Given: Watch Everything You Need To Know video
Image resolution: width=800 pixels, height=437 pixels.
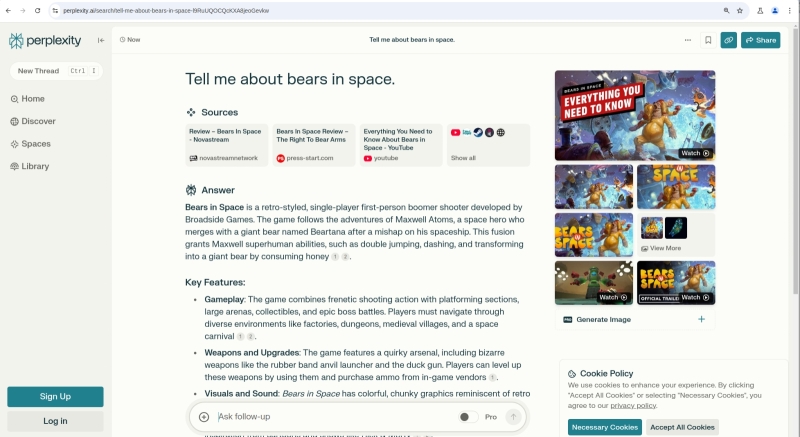Looking at the screenshot, I should pos(635,115).
